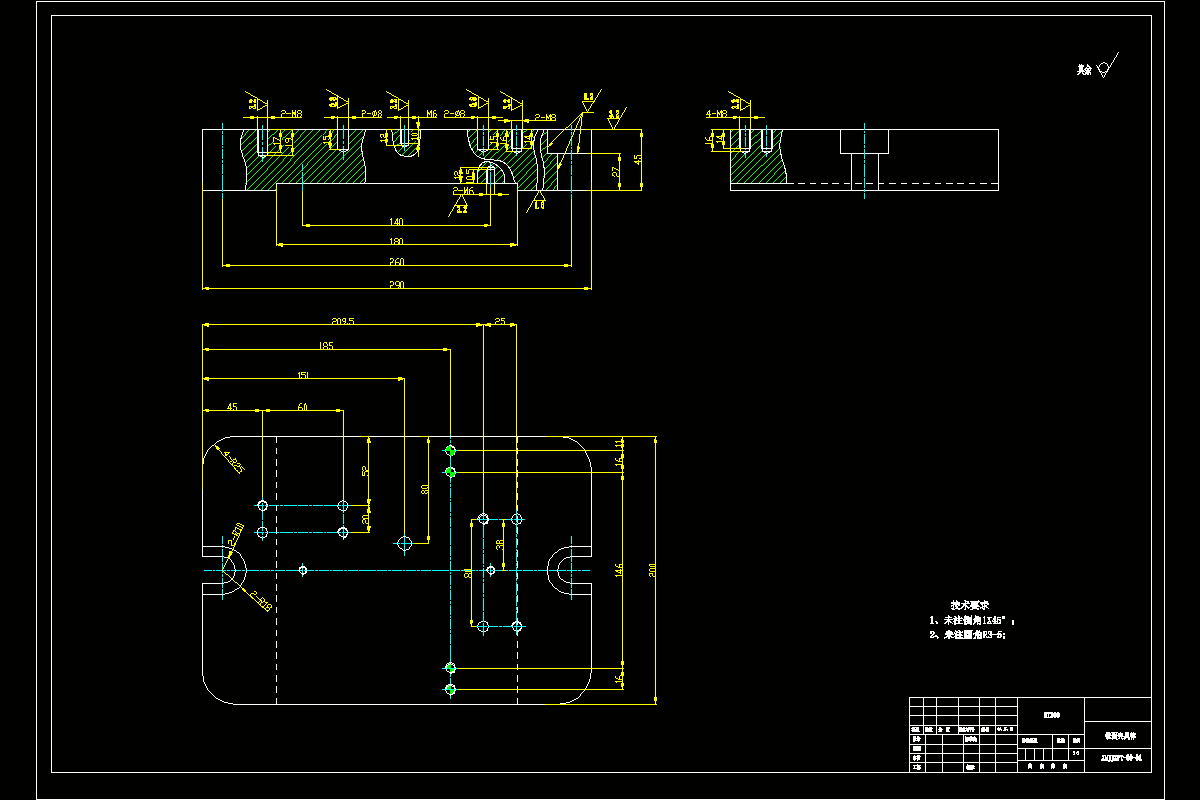The width and height of the screenshot is (1200, 800).
Task: Click the 17 hole depth dimension
Action: click(x=277, y=141)
